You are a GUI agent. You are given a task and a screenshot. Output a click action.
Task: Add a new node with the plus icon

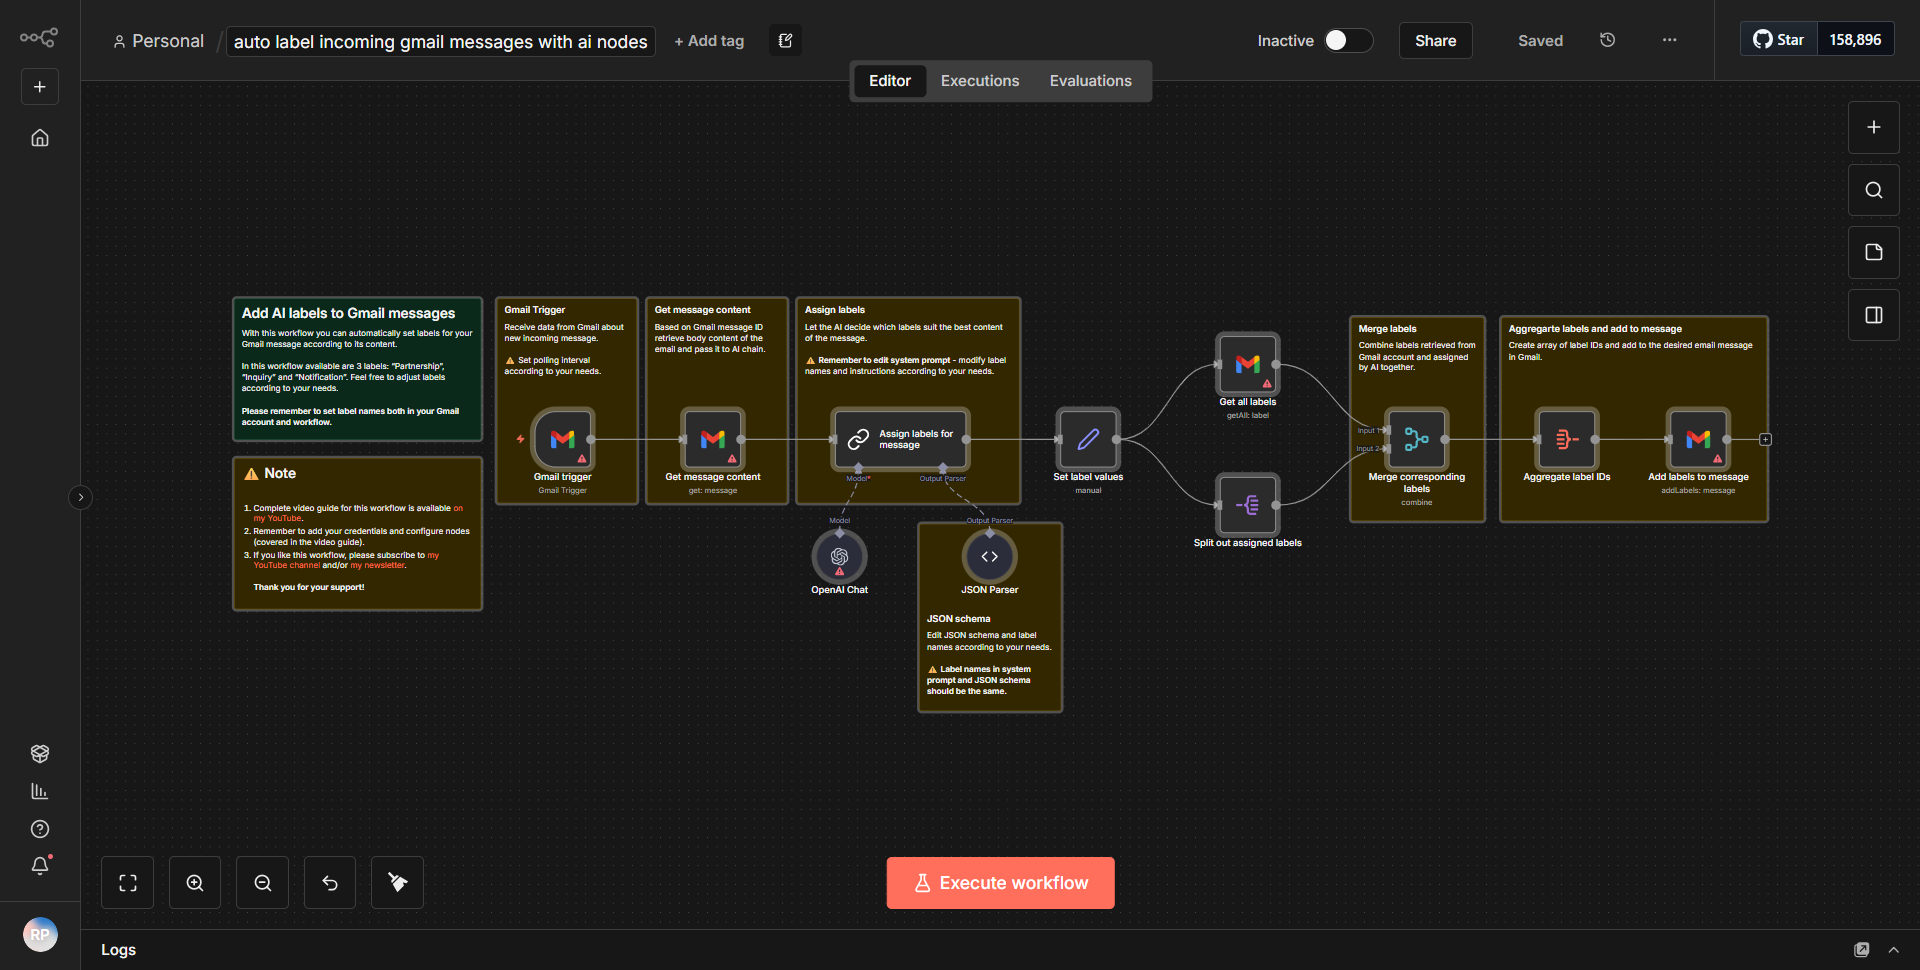pyautogui.click(x=1873, y=127)
